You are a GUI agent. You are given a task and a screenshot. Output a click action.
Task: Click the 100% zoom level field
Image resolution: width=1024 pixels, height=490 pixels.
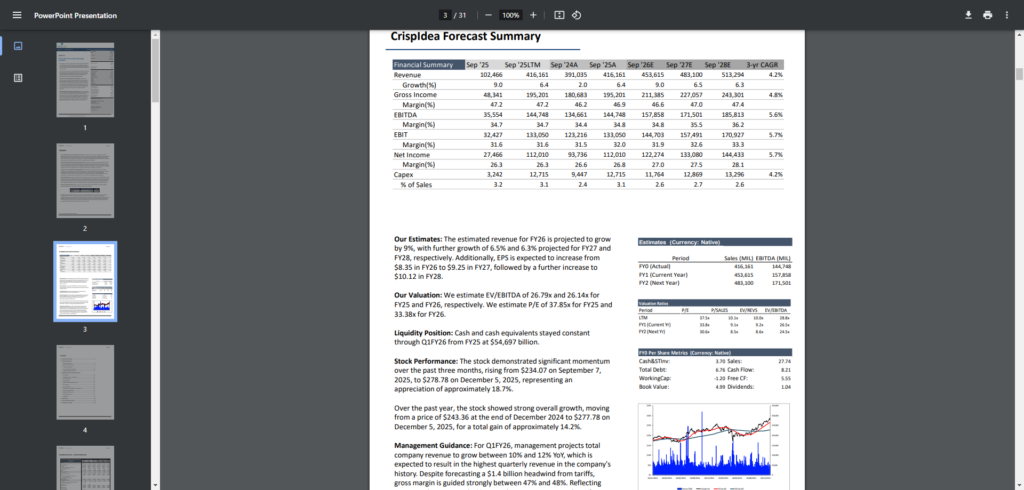(x=510, y=15)
